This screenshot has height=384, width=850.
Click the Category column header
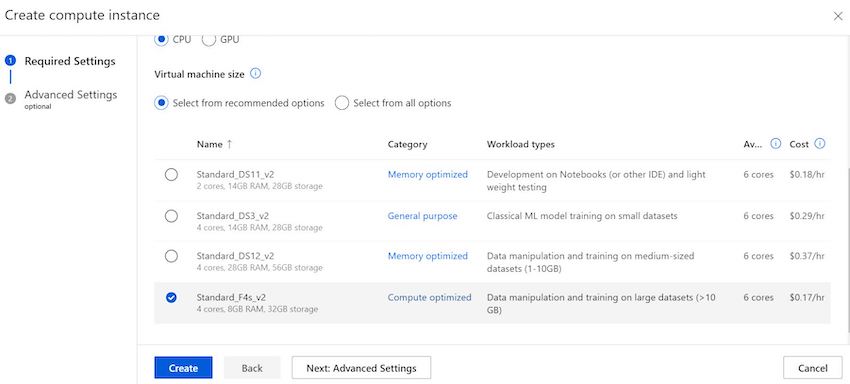pyautogui.click(x=408, y=144)
